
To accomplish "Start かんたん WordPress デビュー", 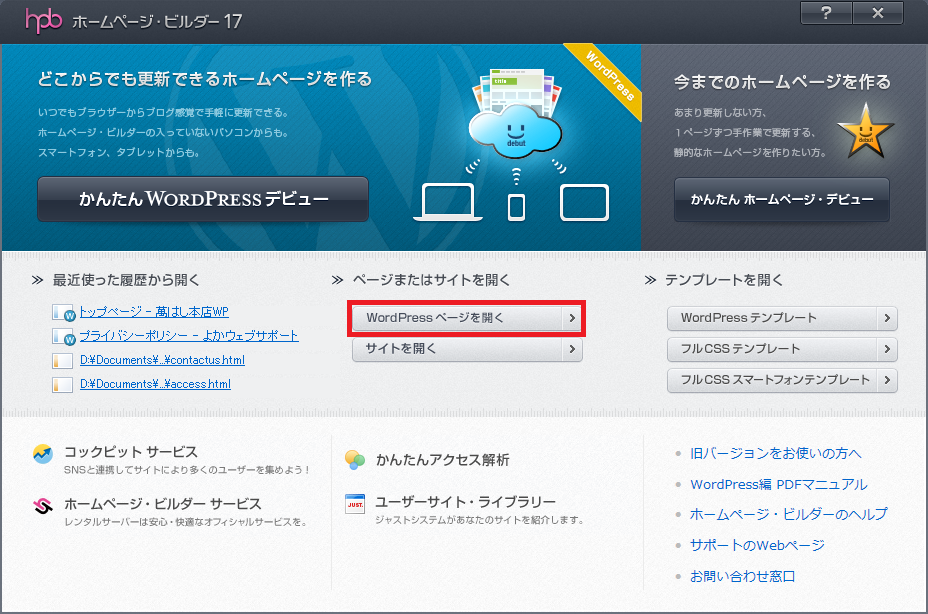I will (203, 199).
